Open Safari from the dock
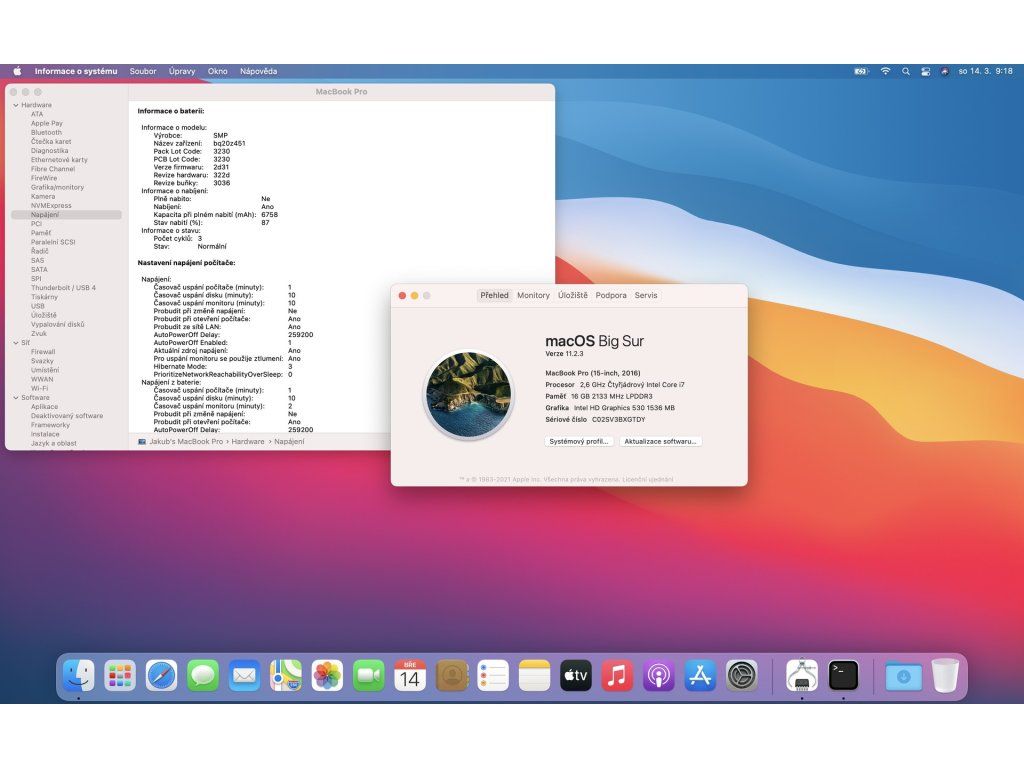1024x768 pixels. pos(161,676)
